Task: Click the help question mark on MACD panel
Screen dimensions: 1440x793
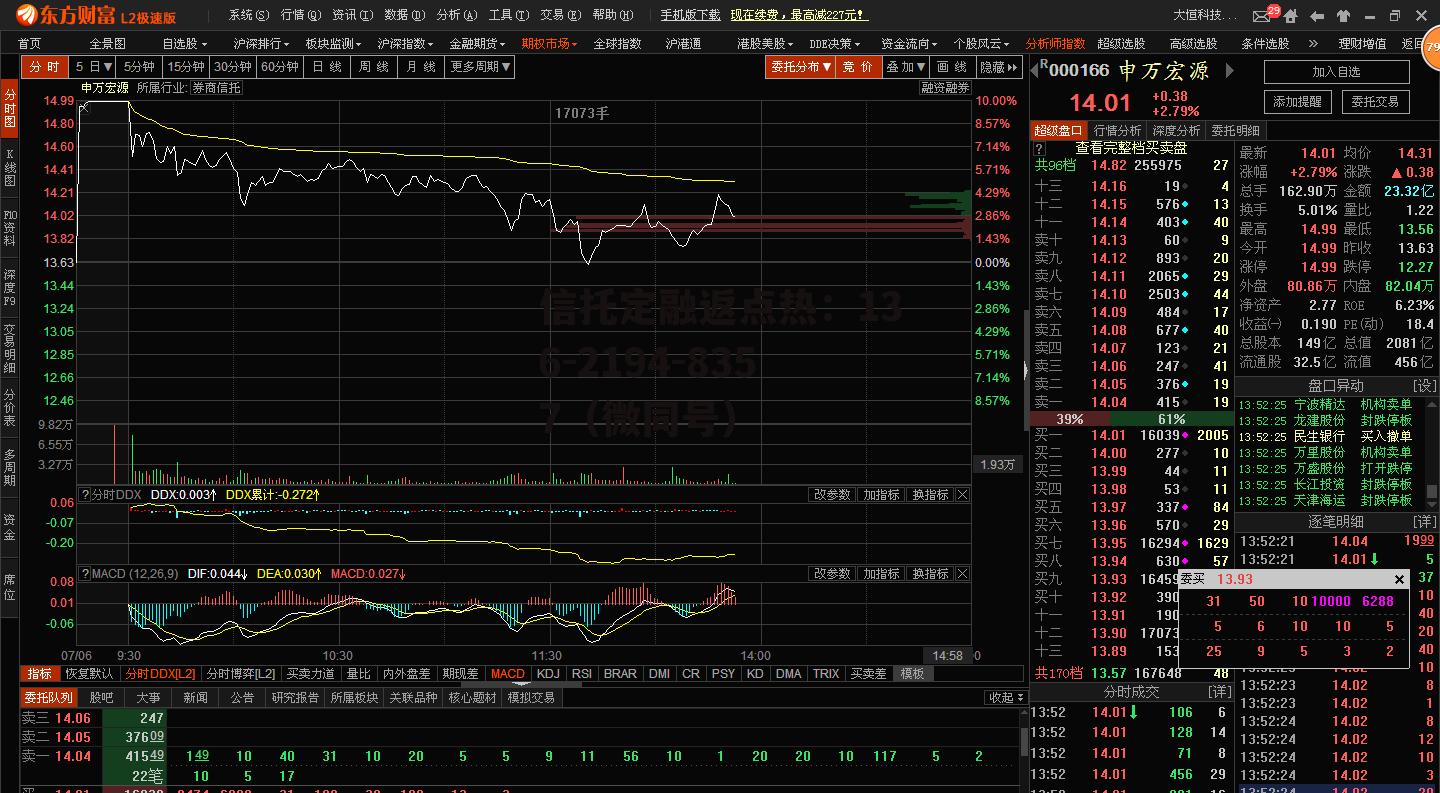Action: pyautogui.click(x=85, y=574)
